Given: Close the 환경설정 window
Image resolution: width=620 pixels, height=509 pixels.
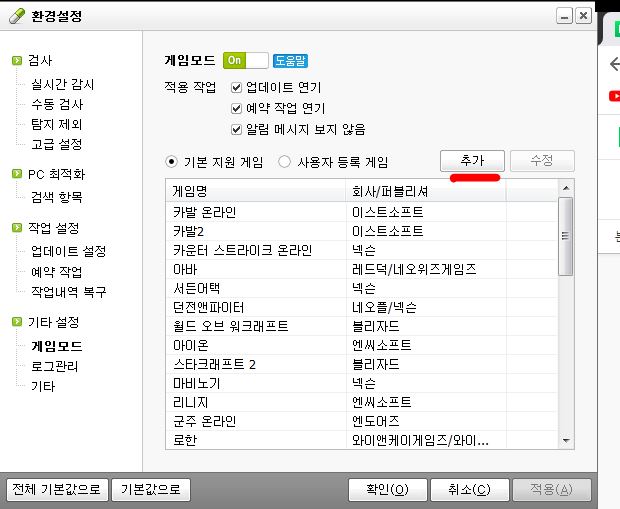Looking at the screenshot, I should 583,16.
